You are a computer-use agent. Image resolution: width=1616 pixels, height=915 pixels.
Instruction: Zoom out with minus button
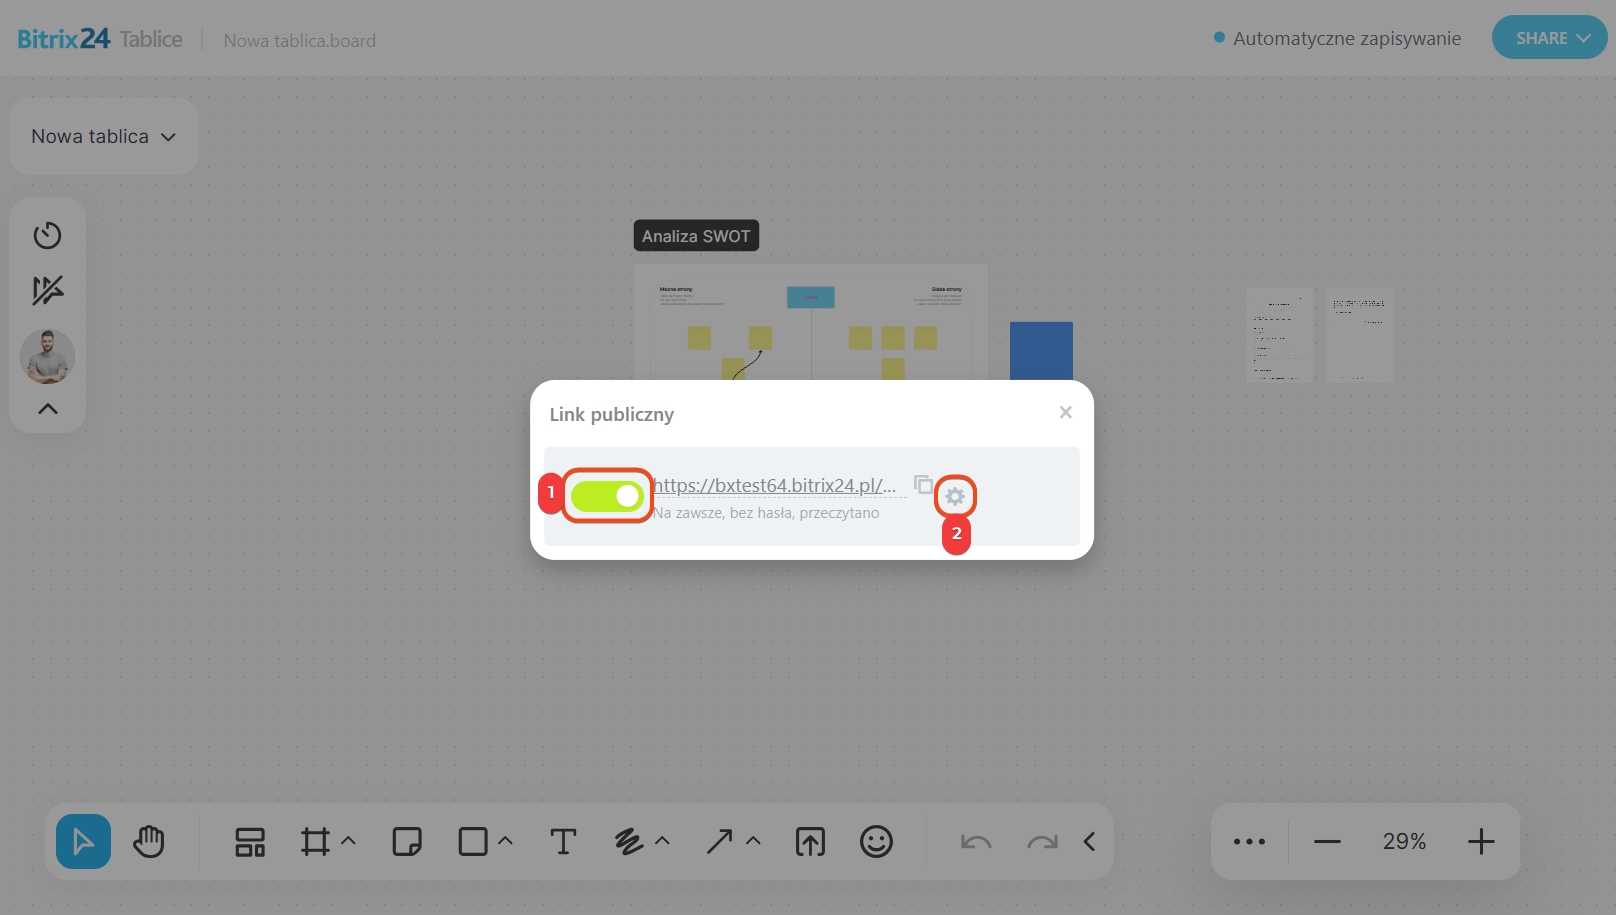1327,842
